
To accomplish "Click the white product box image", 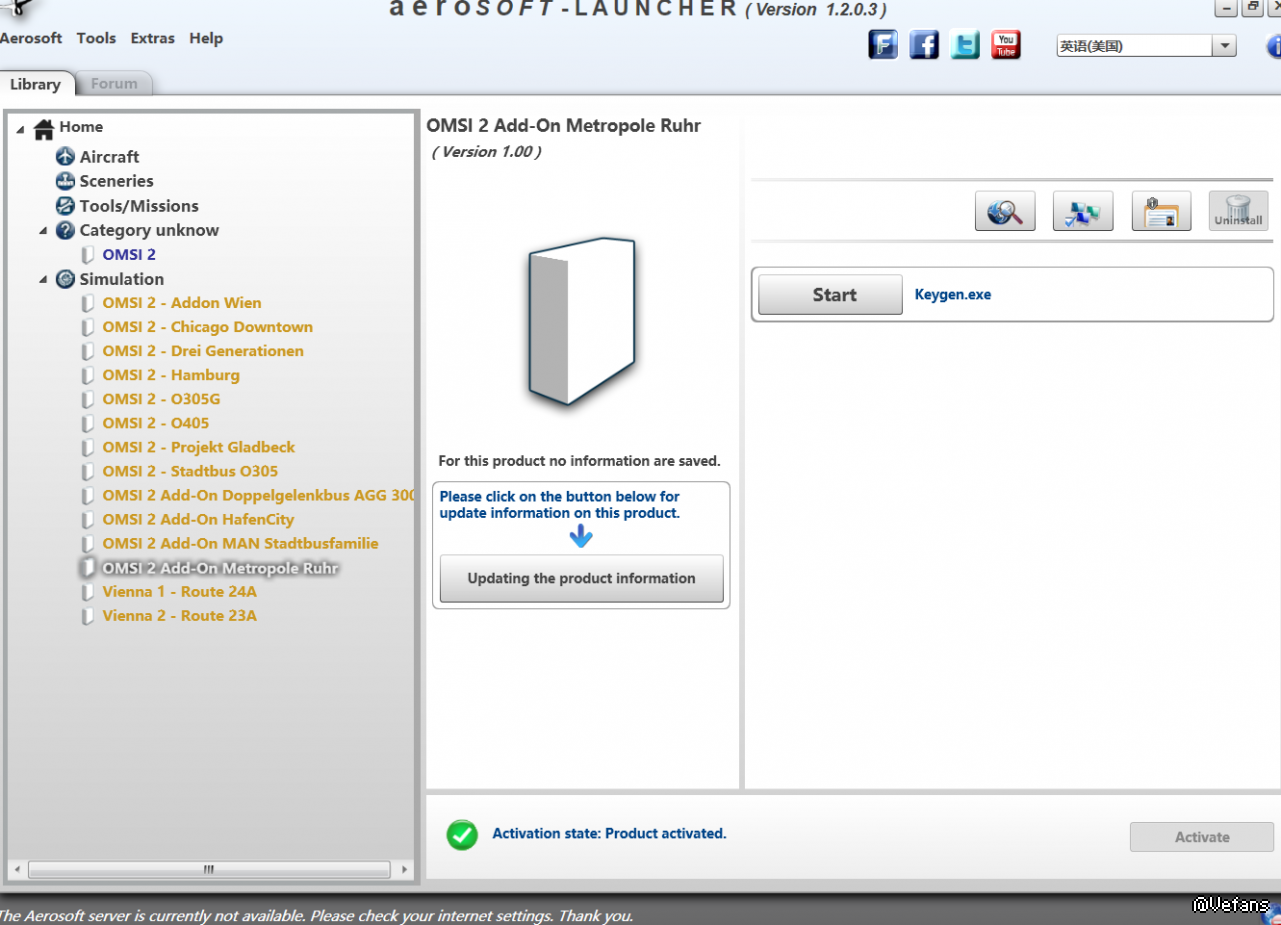I will [x=581, y=320].
